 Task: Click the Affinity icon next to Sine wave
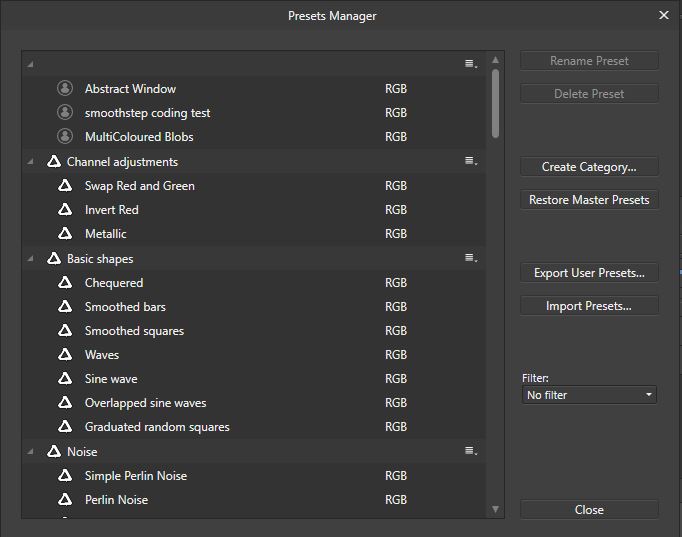(65, 379)
